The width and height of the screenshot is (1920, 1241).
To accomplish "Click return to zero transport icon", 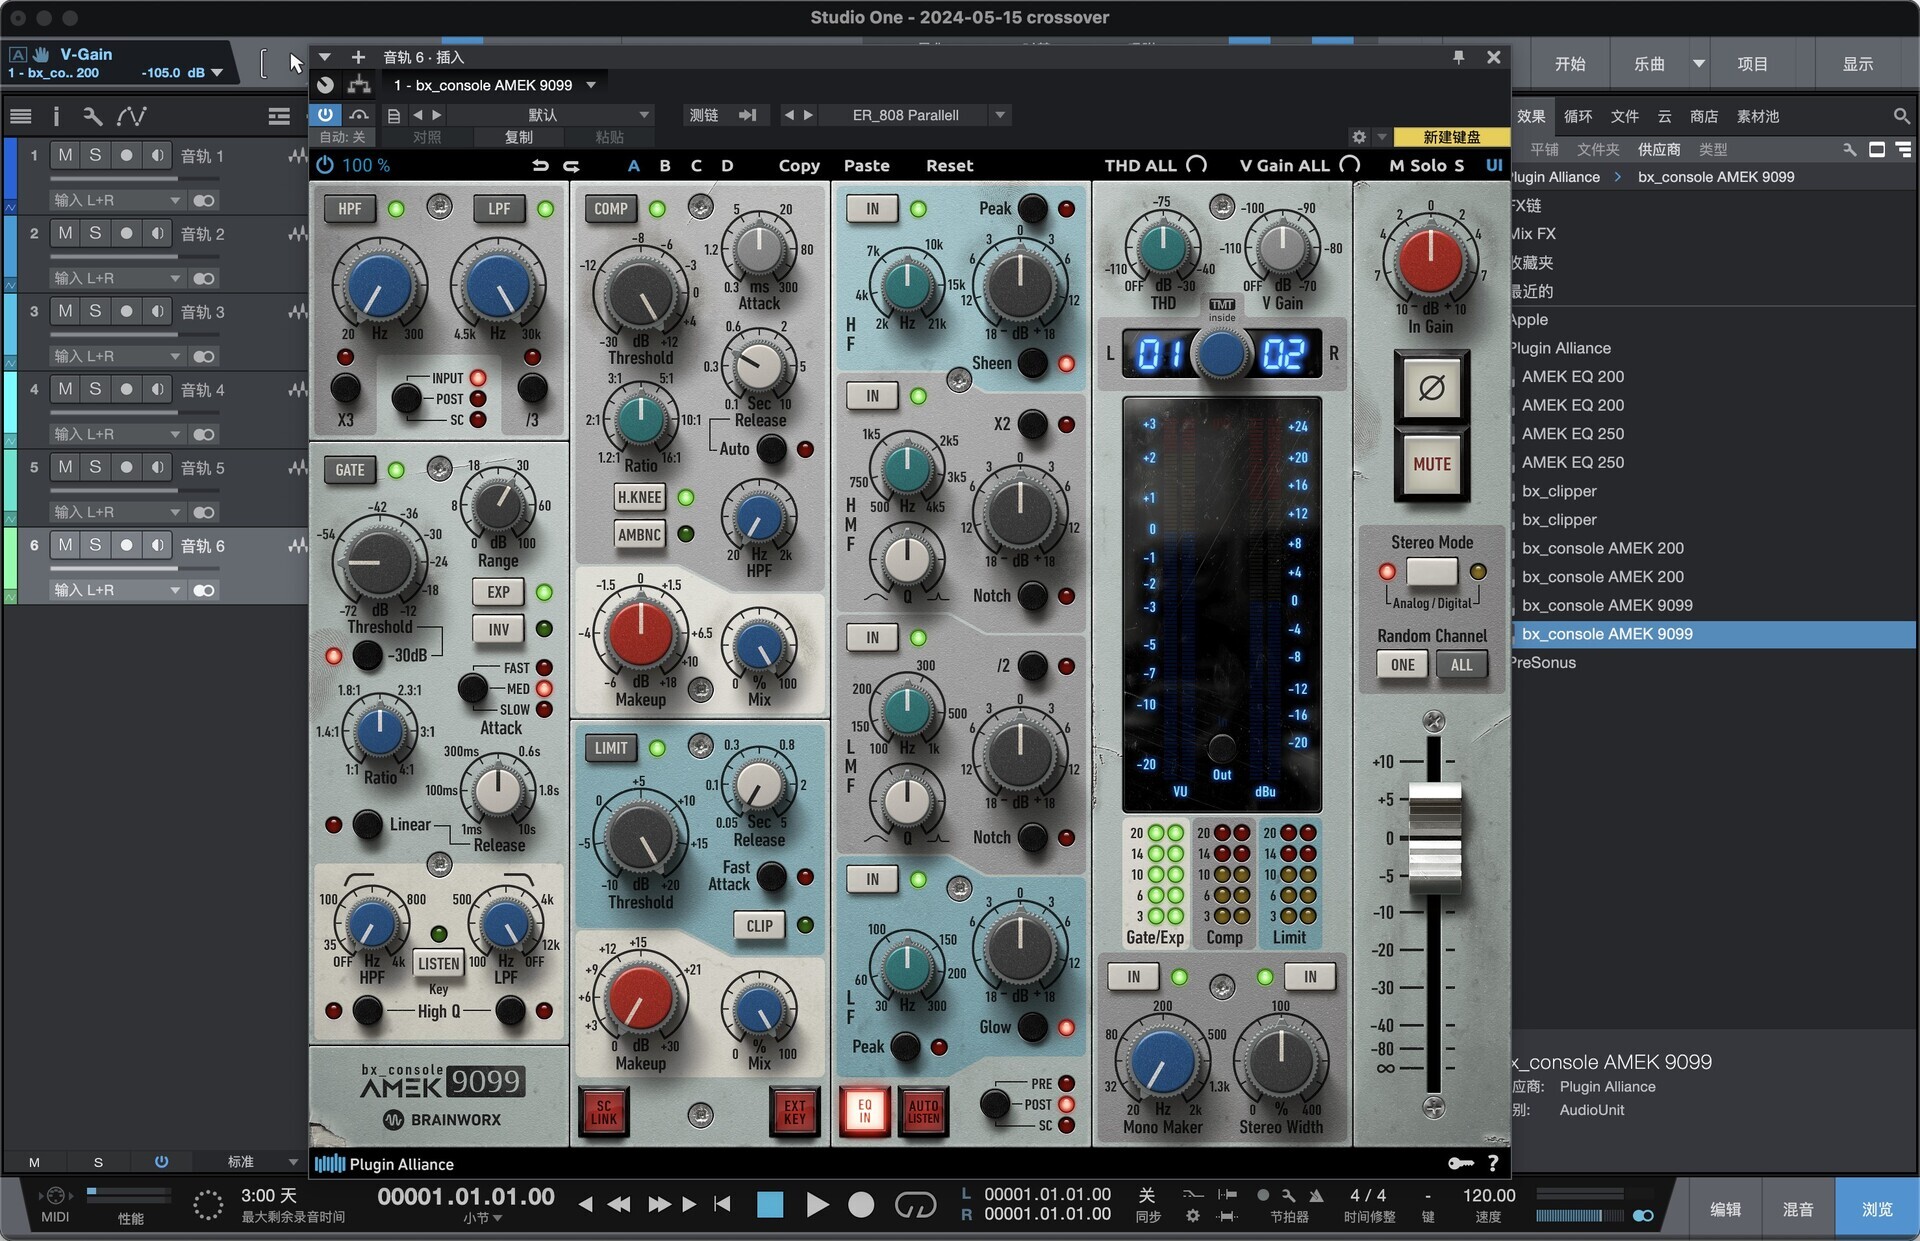I will click(x=722, y=1204).
